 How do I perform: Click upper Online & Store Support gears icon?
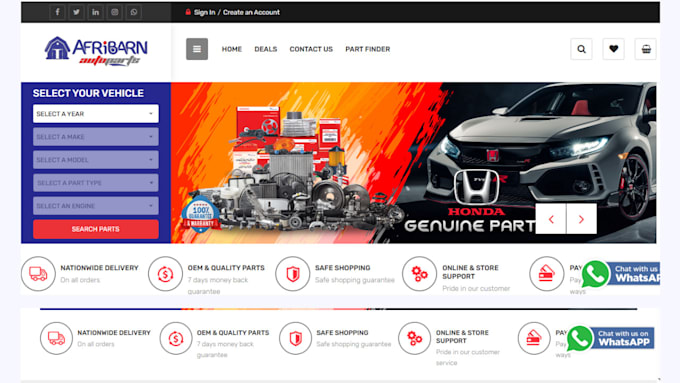coord(419,274)
